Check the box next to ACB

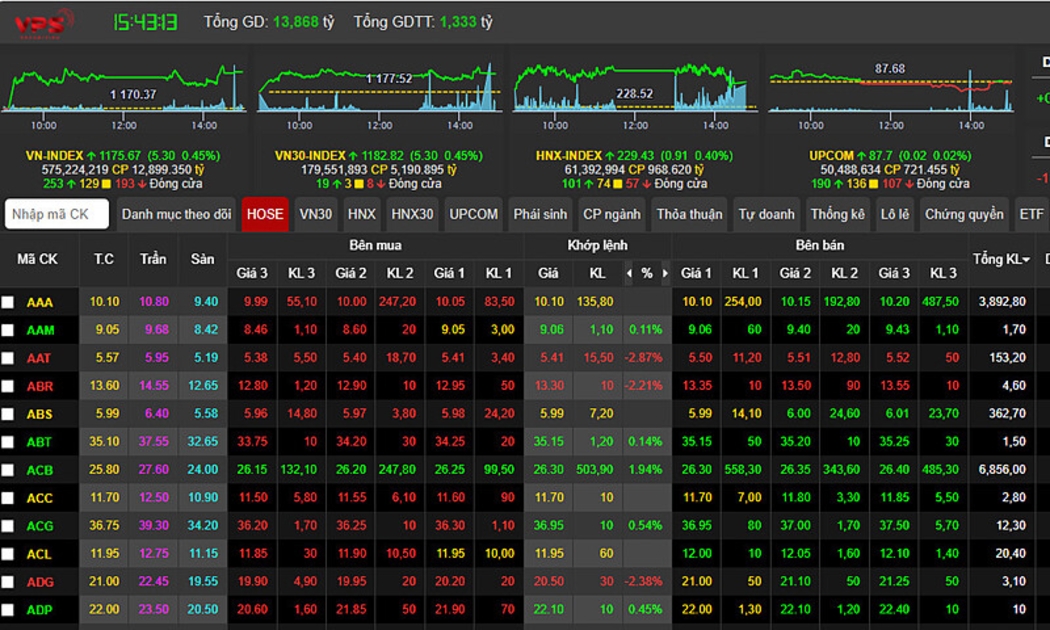8,470
